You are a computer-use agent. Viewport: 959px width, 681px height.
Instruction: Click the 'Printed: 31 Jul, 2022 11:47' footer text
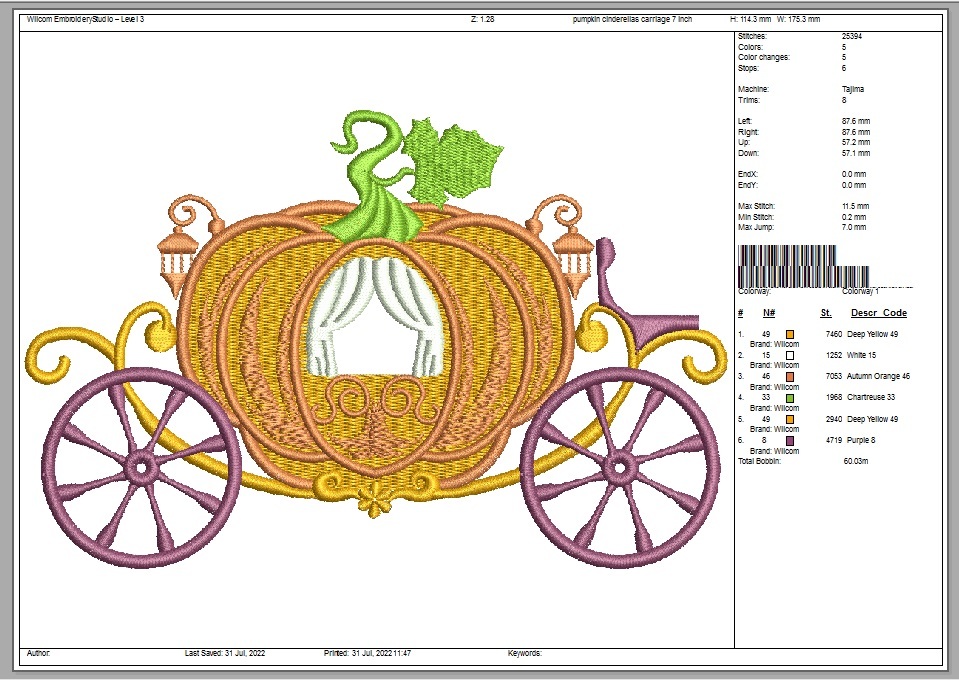coord(368,653)
